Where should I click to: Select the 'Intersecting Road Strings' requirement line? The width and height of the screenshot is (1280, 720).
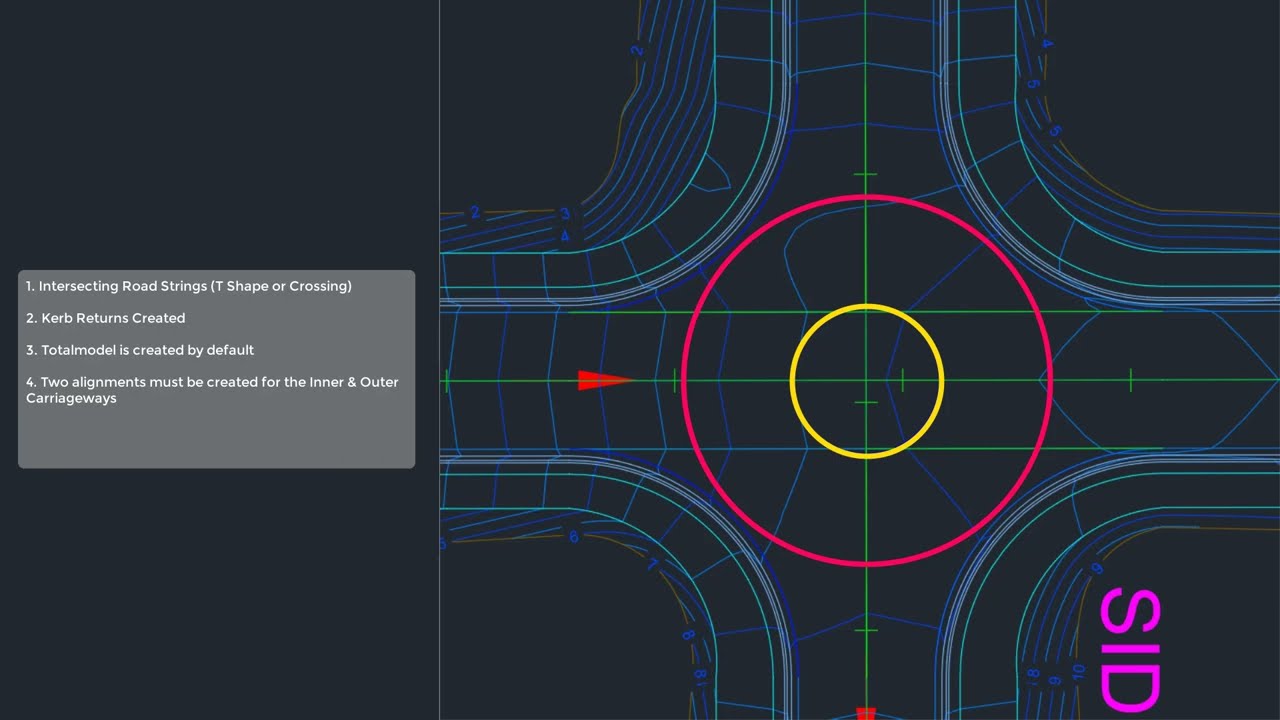[189, 286]
